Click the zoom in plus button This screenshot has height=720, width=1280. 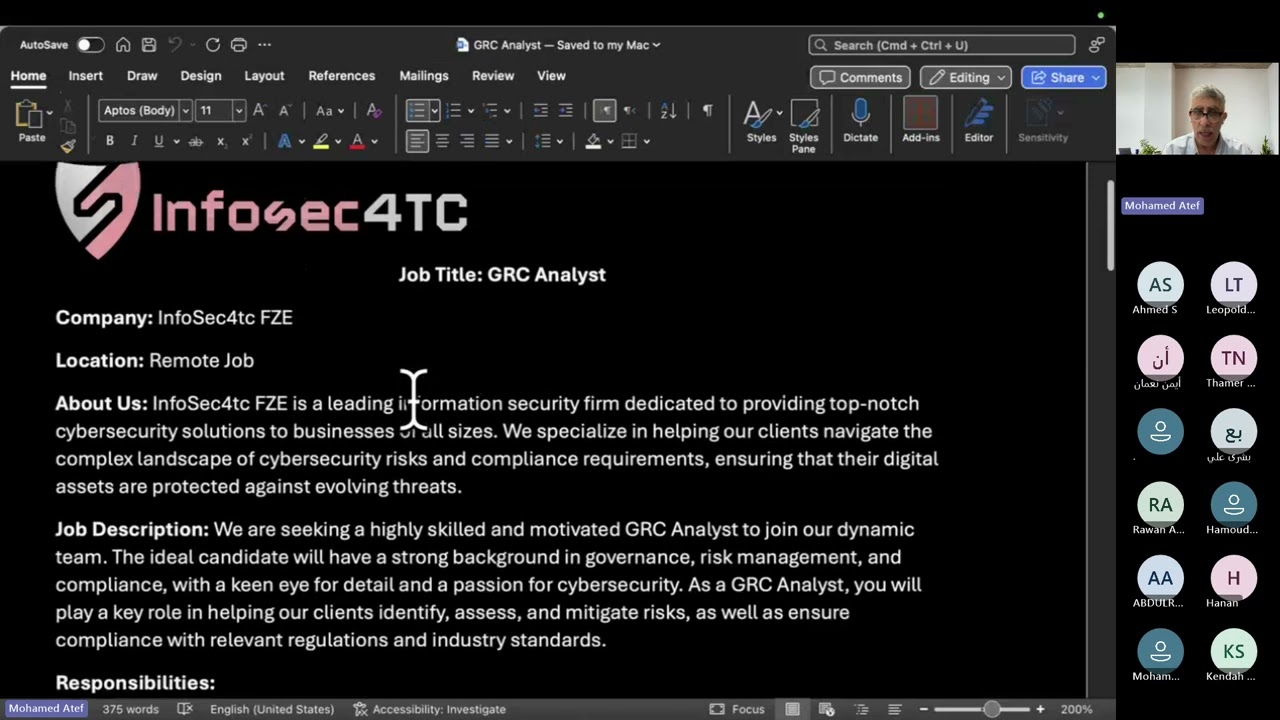1040,709
